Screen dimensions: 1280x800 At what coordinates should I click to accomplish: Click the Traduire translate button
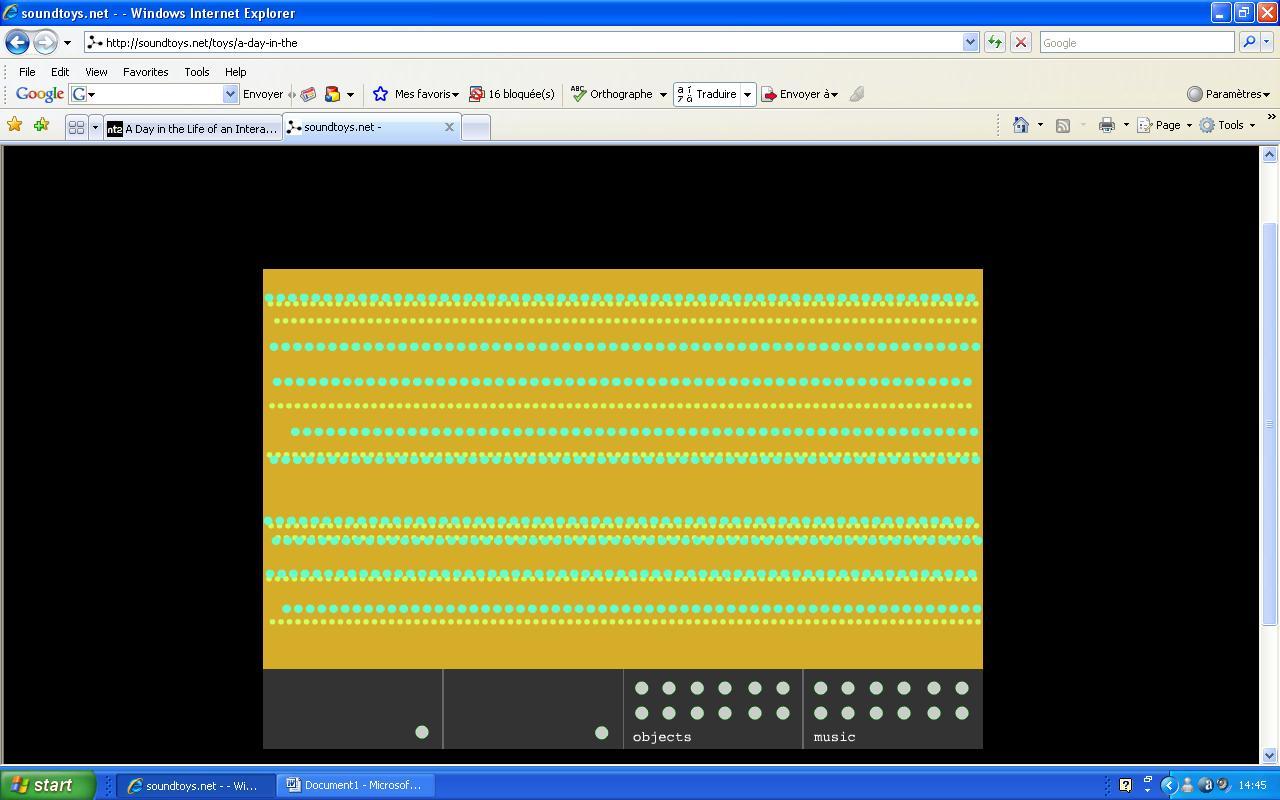pyautogui.click(x=707, y=94)
